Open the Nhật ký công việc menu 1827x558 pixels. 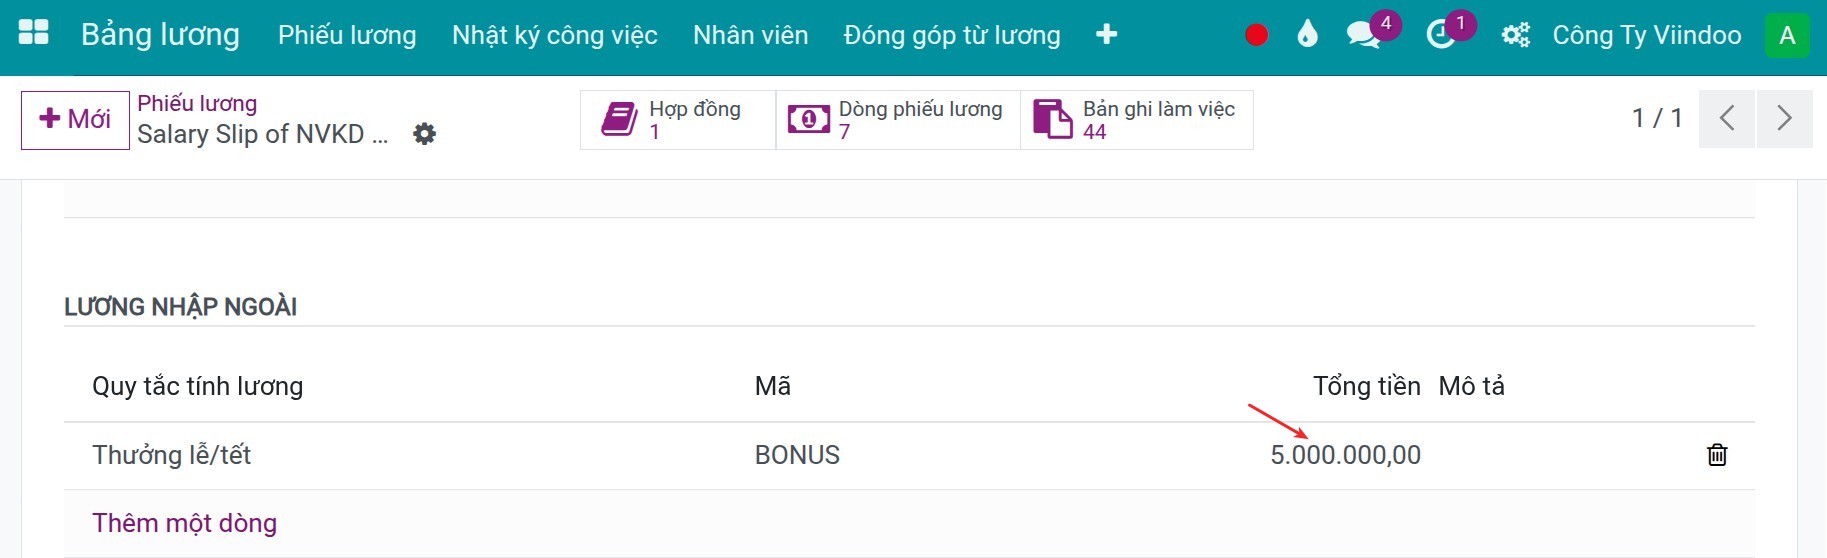click(555, 36)
